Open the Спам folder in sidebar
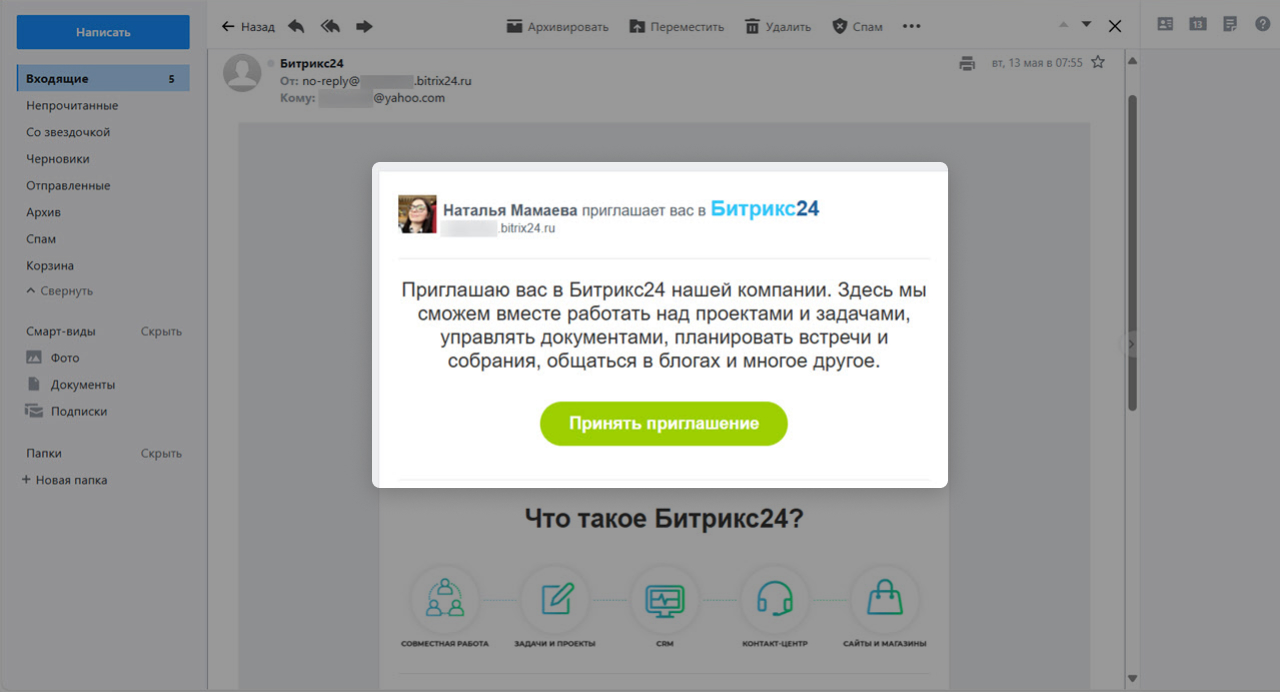The height and width of the screenshot is (692, 1280). (x=41, y=239)
